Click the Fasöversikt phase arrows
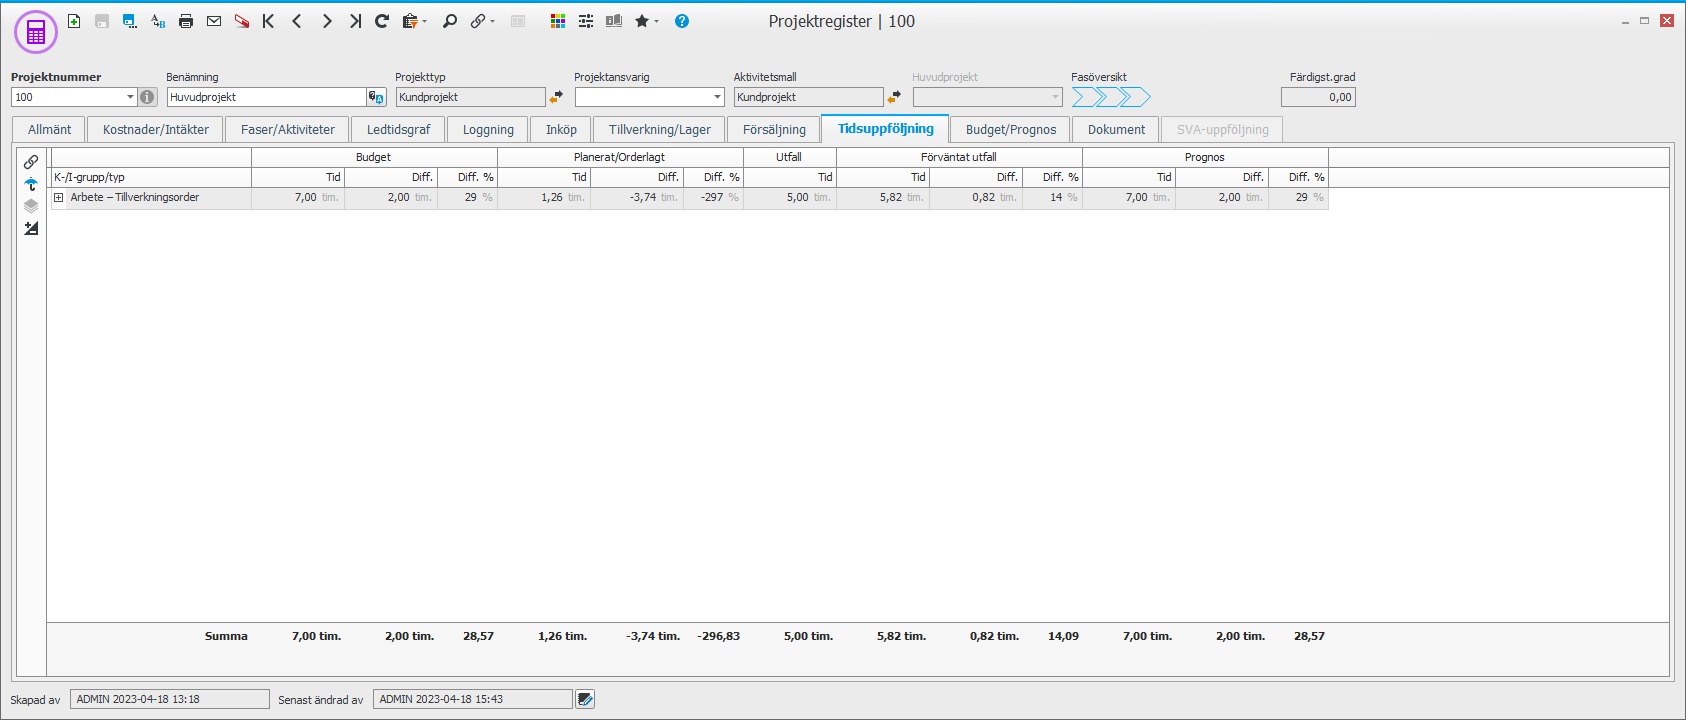Image resolution: width=1686 pixels, height=720 pixels. (x=1111, y=97)
